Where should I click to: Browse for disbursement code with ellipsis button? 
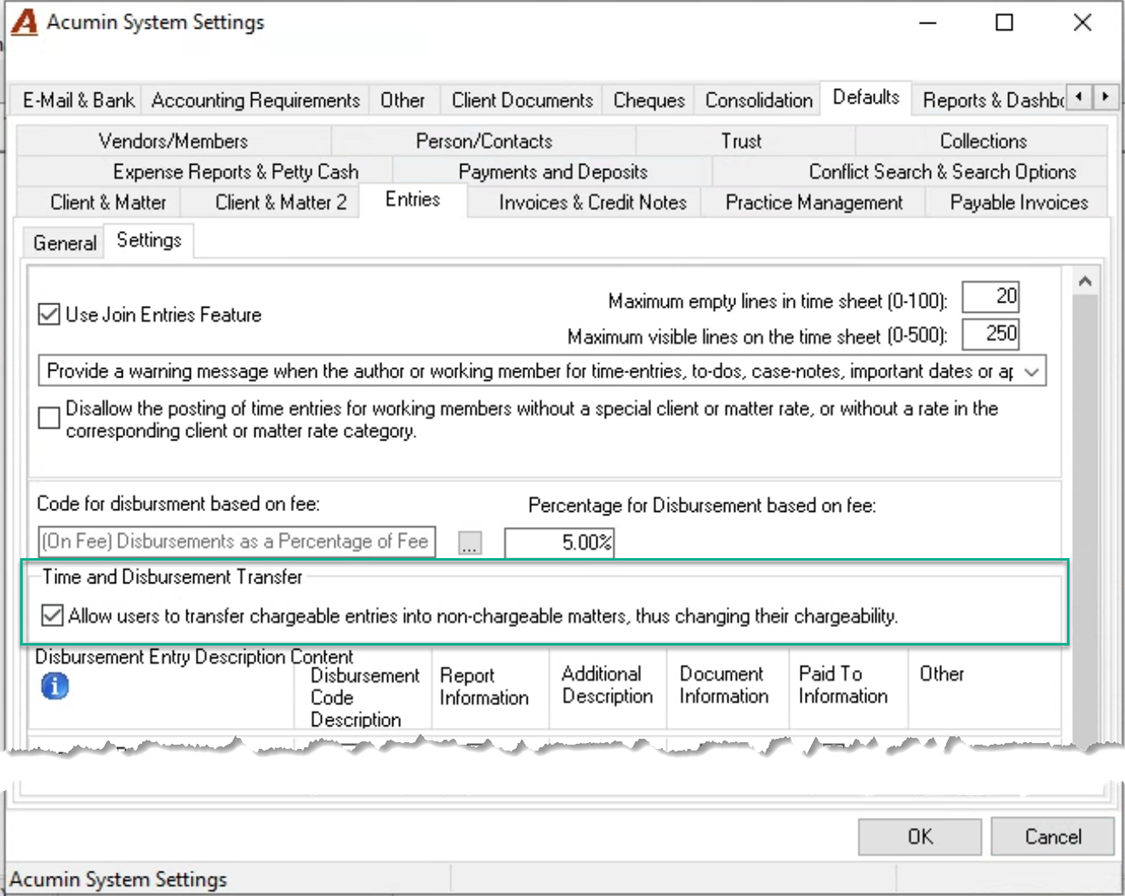tap(470, 543)
